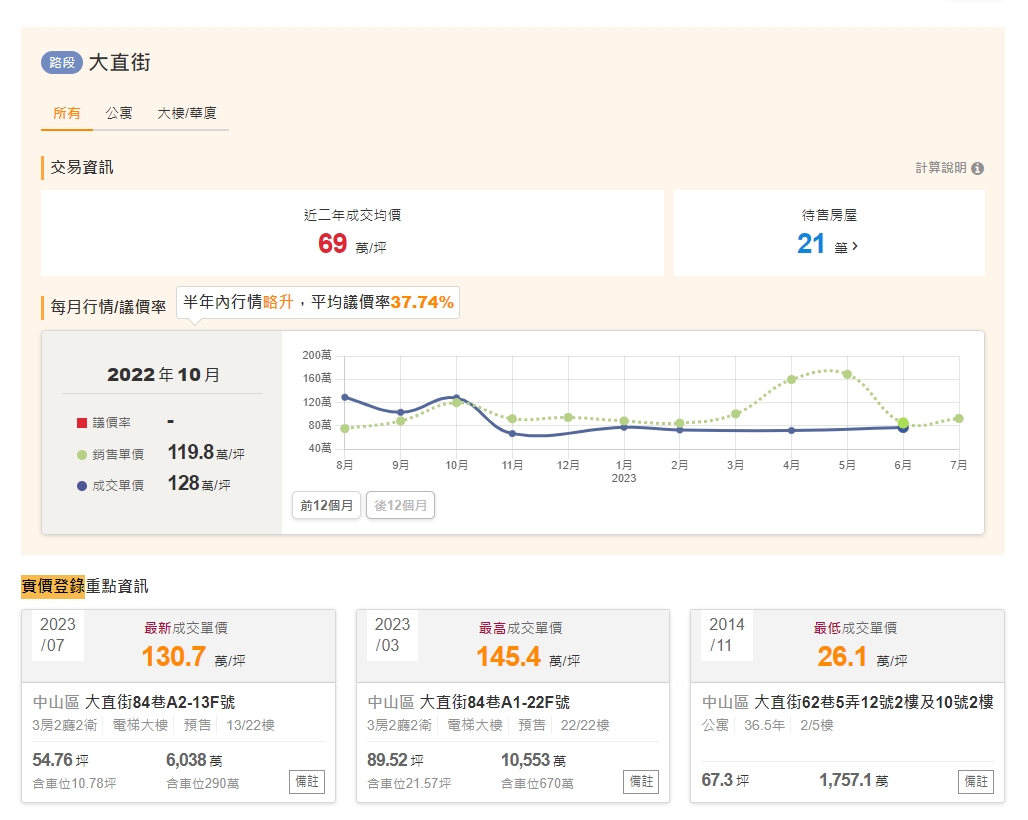Click the 67.3 坪 area value
Viewport: 1028px width, 820px height.
(x=725, y=781)
